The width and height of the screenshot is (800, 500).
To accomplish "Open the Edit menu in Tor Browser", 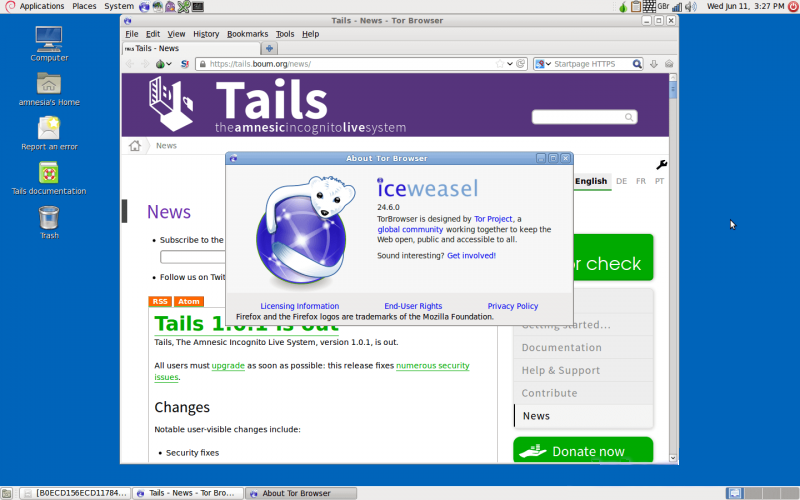I will (x=153, y=34).
